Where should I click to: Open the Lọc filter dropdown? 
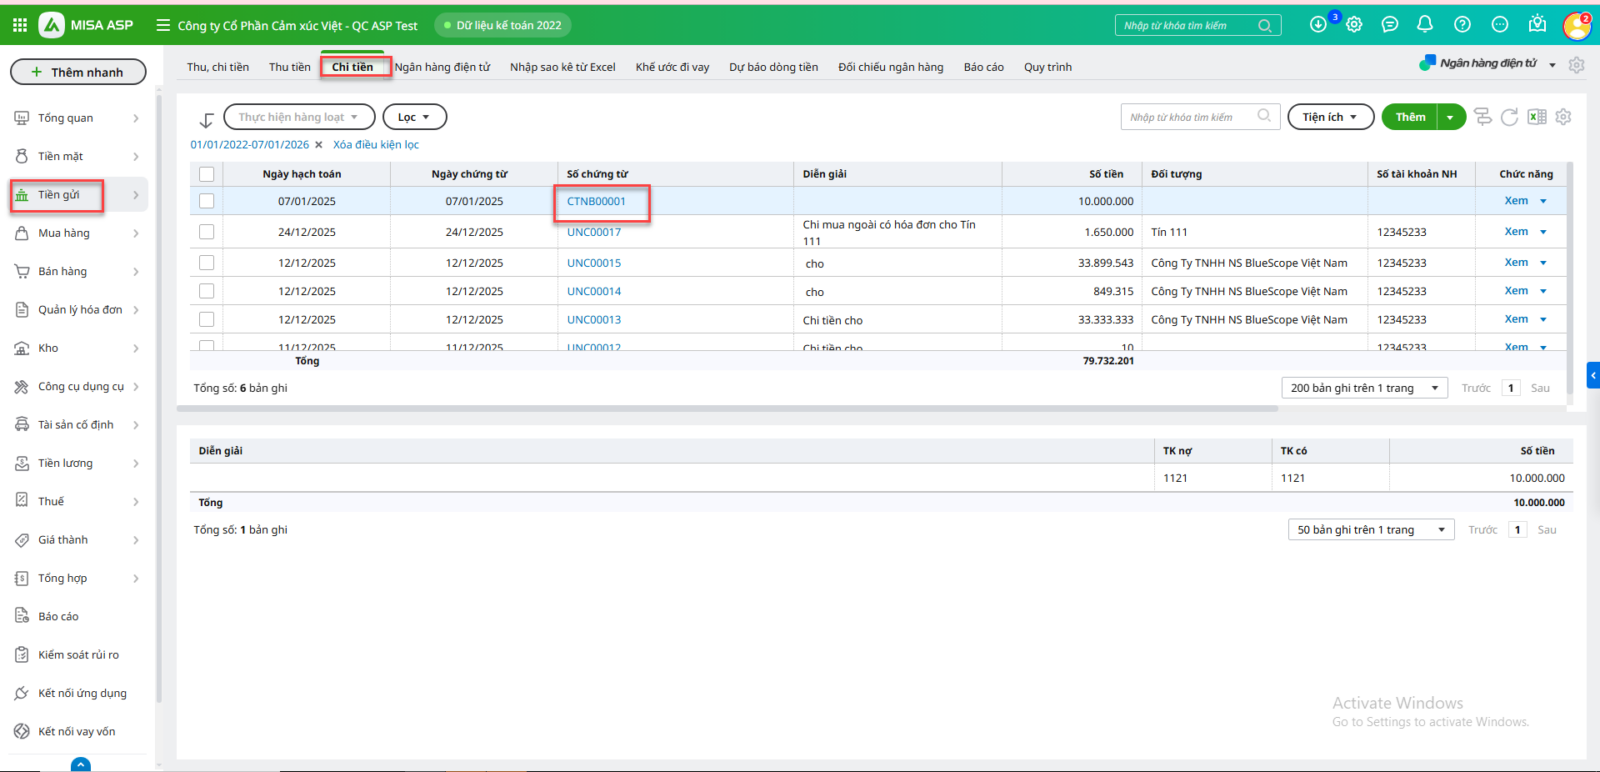pos(414,117)
